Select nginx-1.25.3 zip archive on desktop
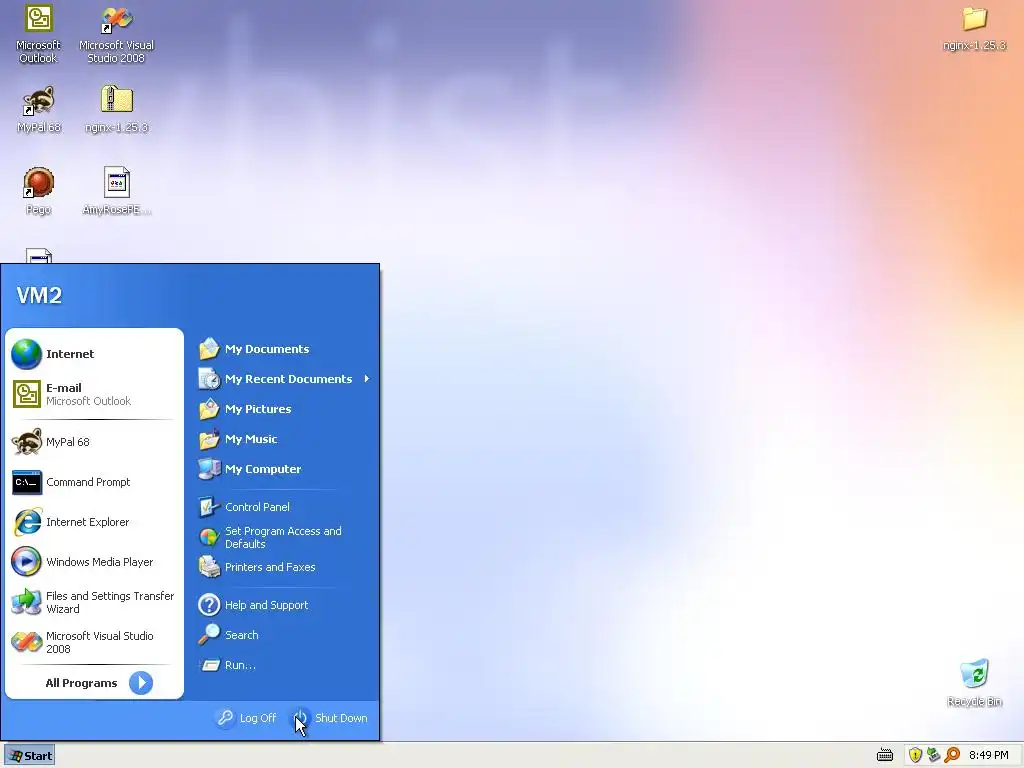Screen dimensions: 1024x768 pos(116,110)
